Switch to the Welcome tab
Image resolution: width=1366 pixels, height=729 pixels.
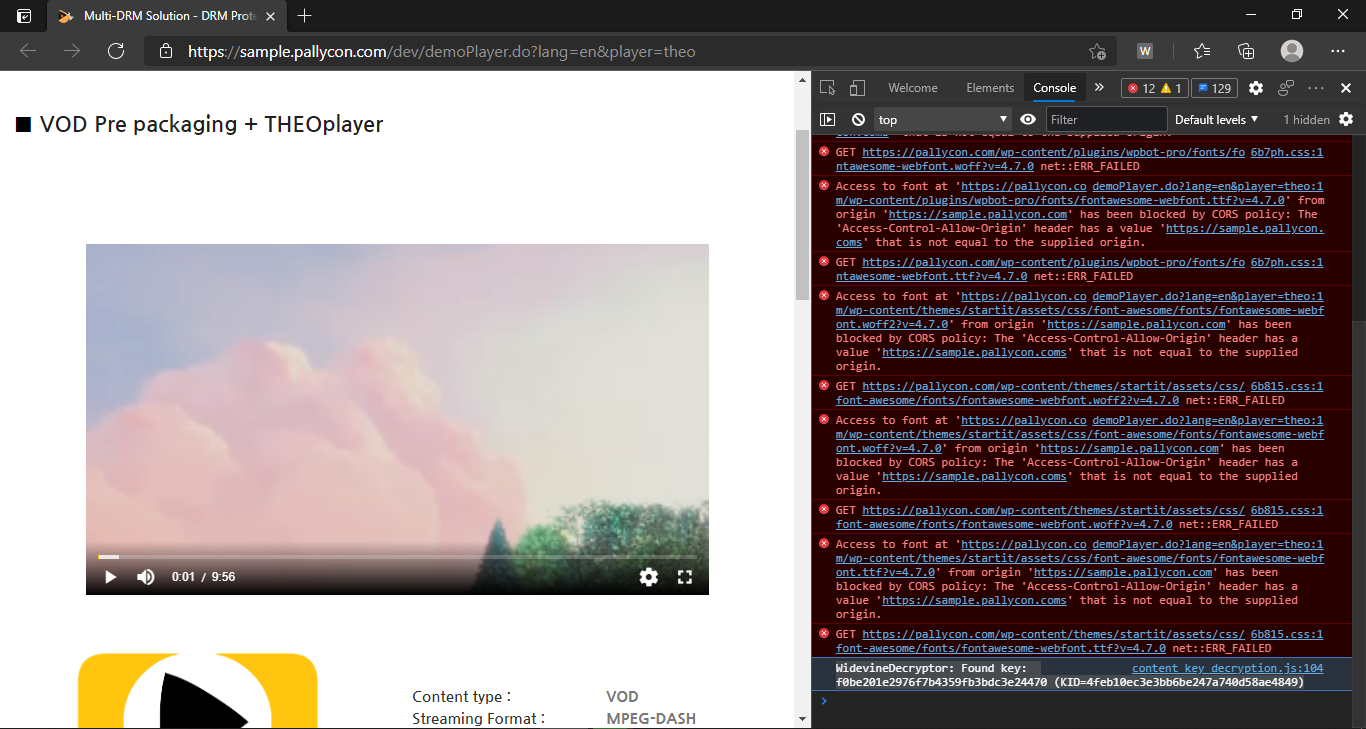coord(913,88)
